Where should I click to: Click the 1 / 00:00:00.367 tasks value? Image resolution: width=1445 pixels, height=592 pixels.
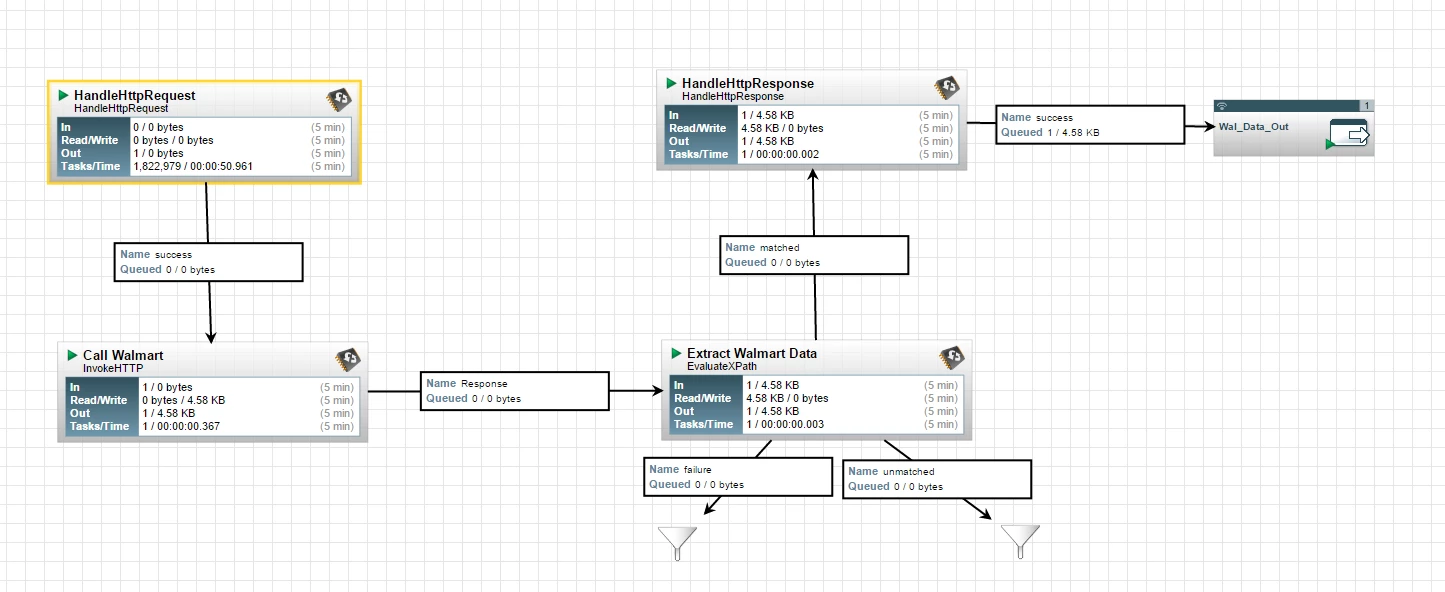point(183,426)
